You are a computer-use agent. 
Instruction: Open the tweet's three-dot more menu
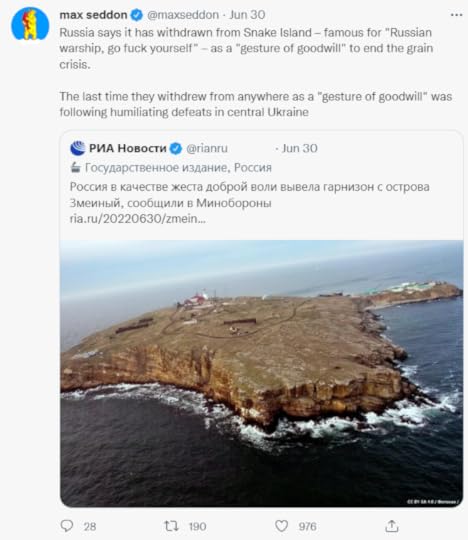pos(456,15)
